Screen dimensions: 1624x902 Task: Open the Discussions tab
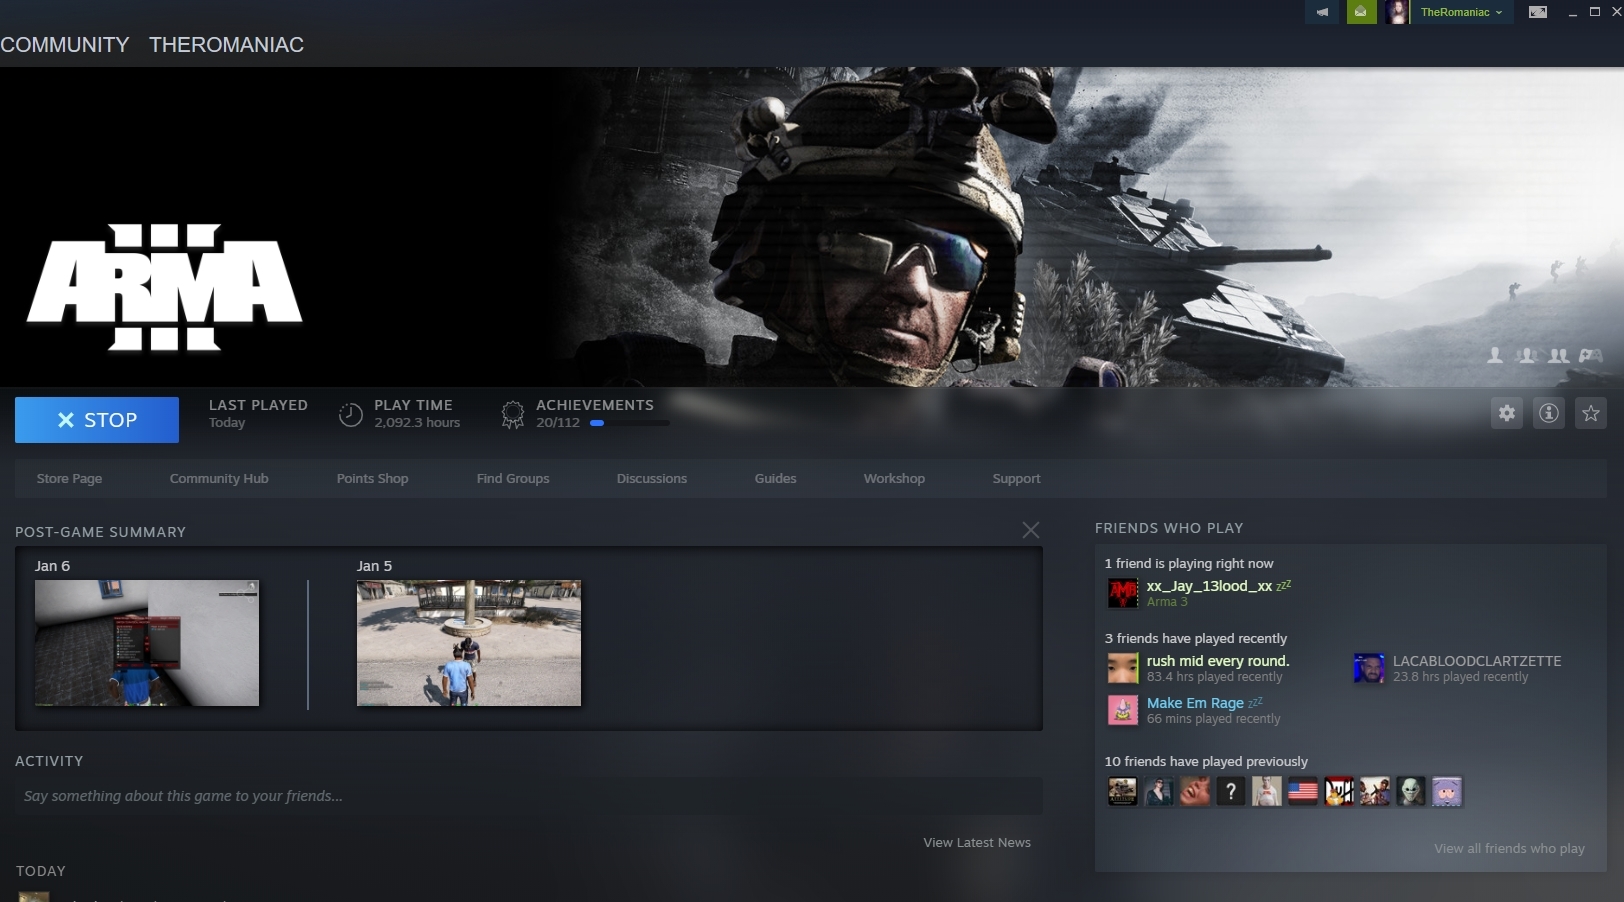(652, 478)
